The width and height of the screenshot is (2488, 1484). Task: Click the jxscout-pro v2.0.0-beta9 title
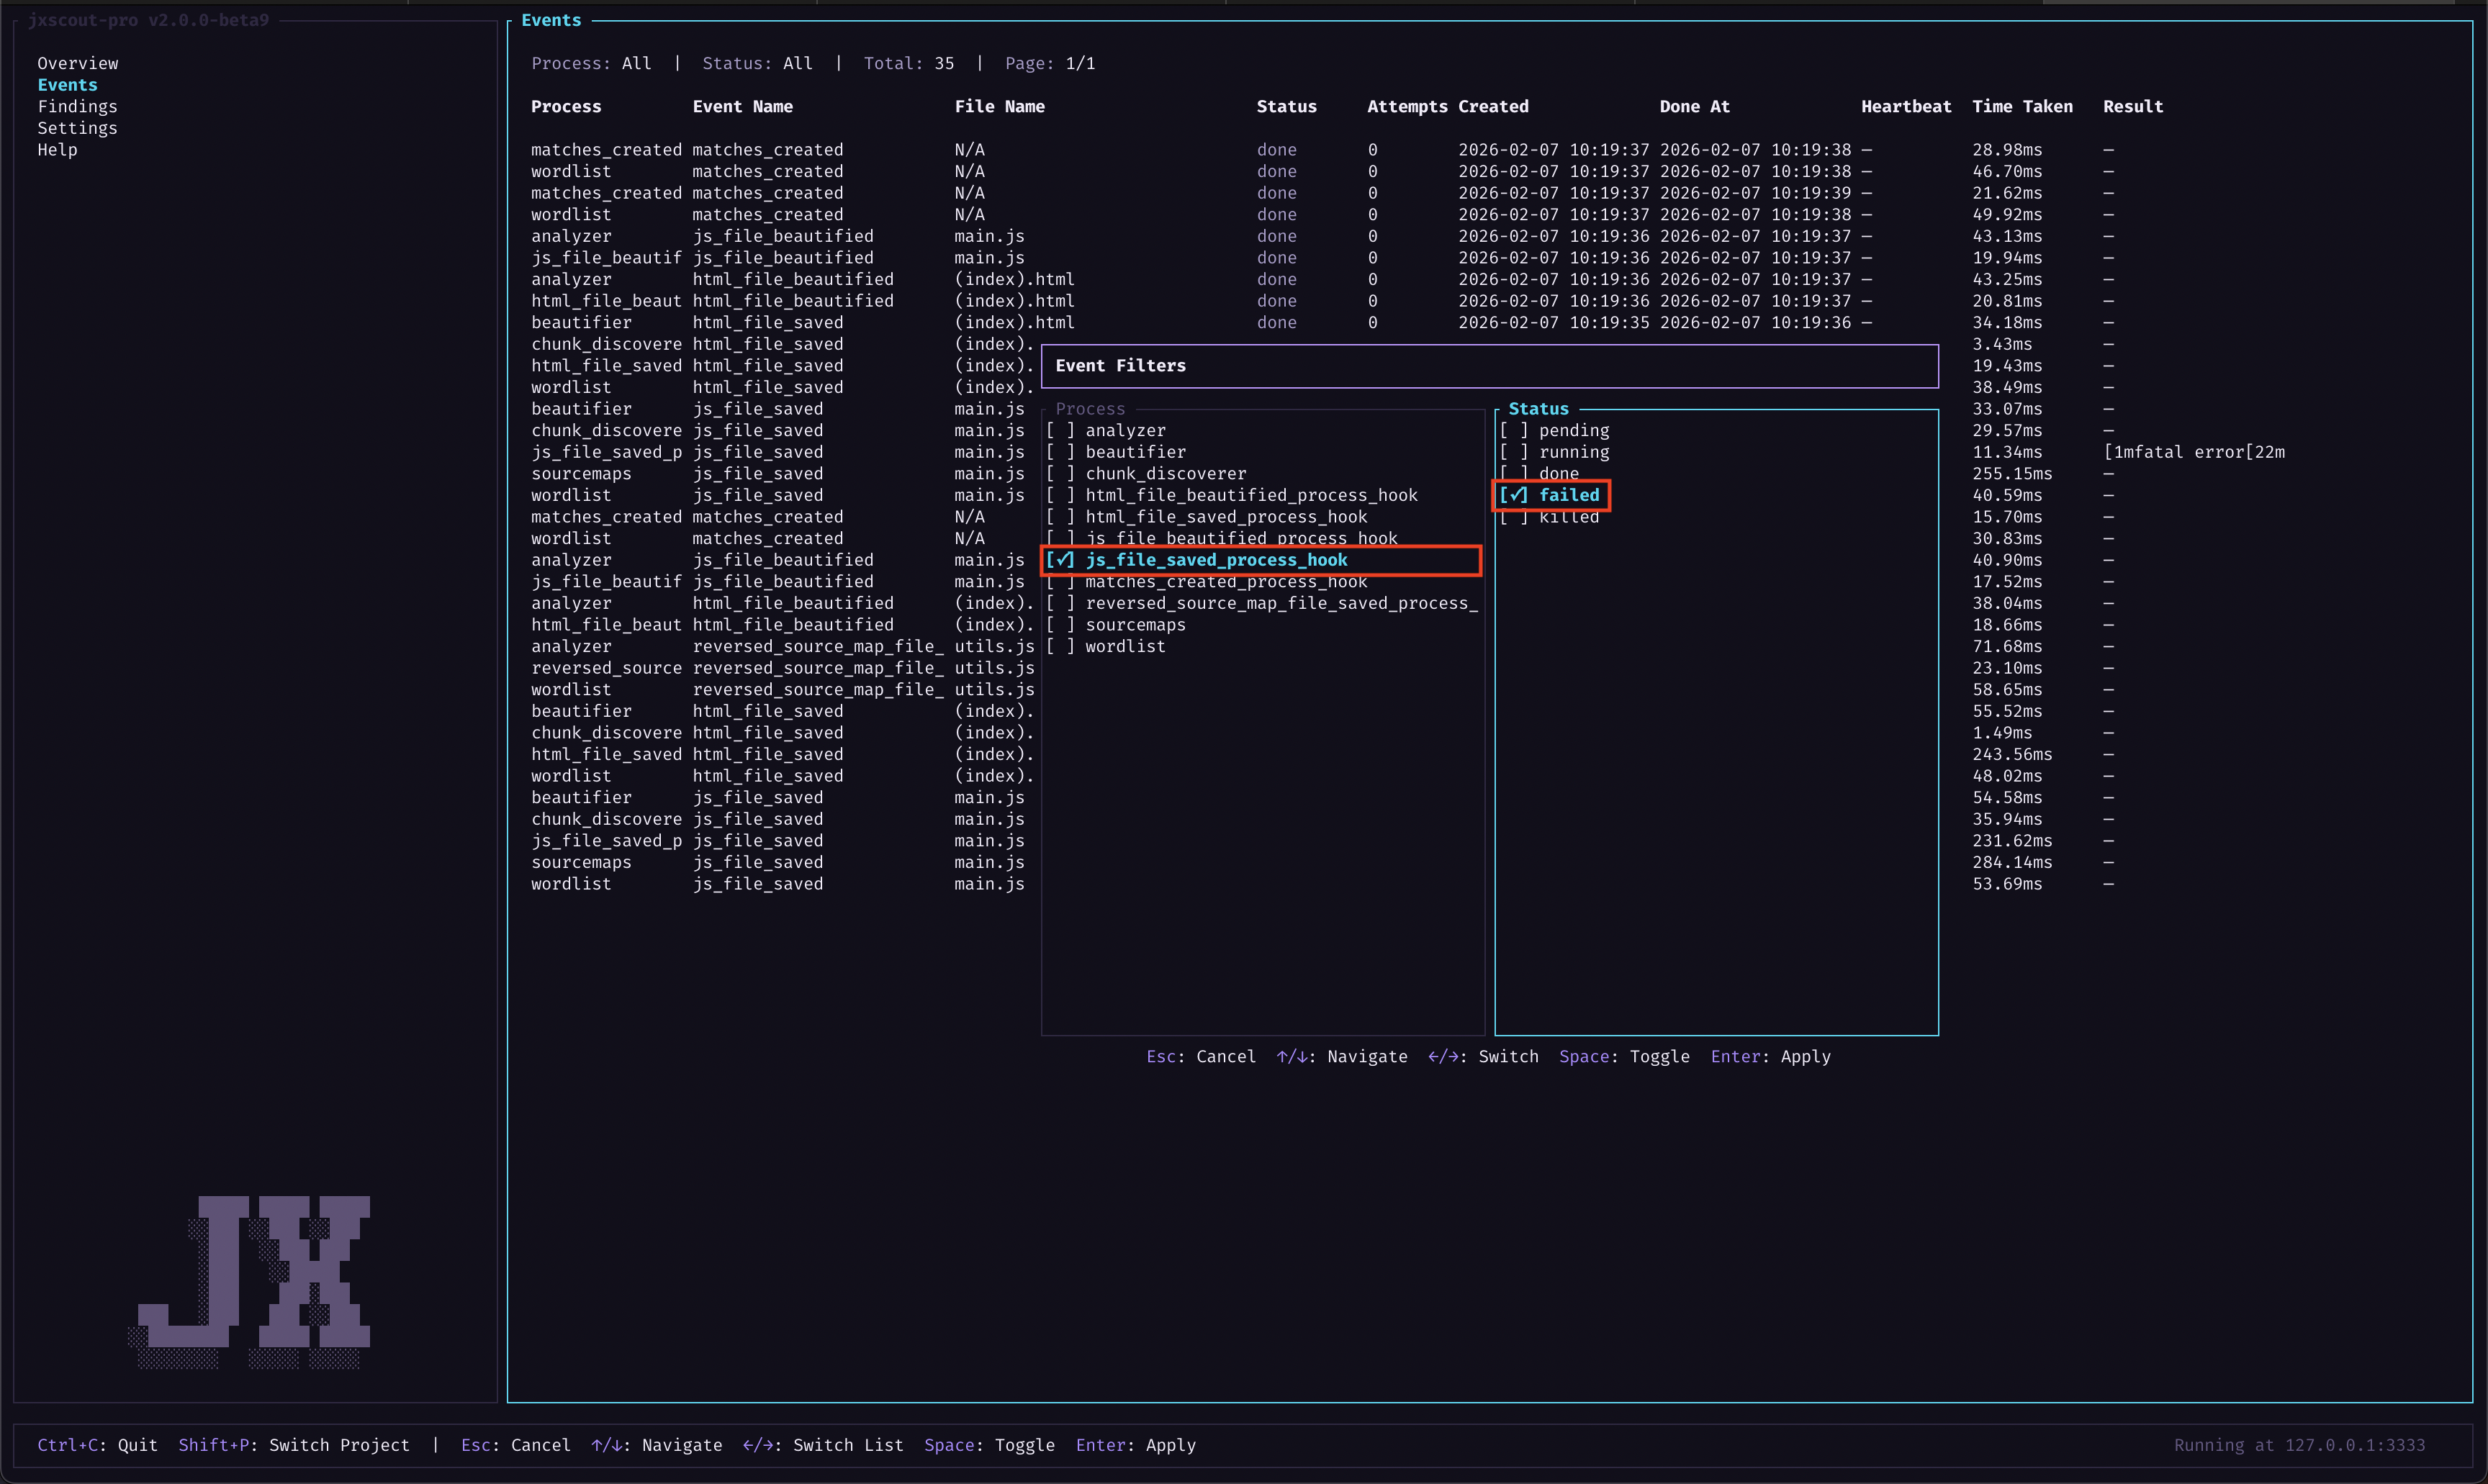coord(148,20)
